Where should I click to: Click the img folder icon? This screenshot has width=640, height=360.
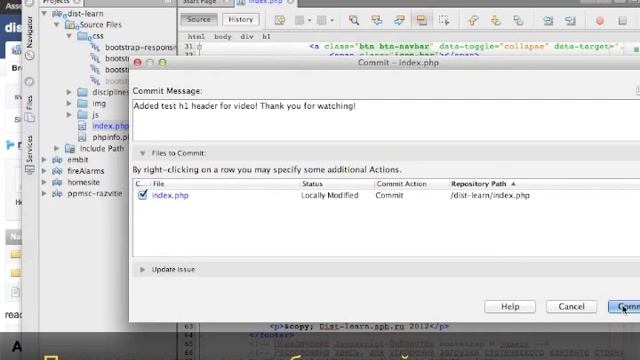tap(82, 104)
